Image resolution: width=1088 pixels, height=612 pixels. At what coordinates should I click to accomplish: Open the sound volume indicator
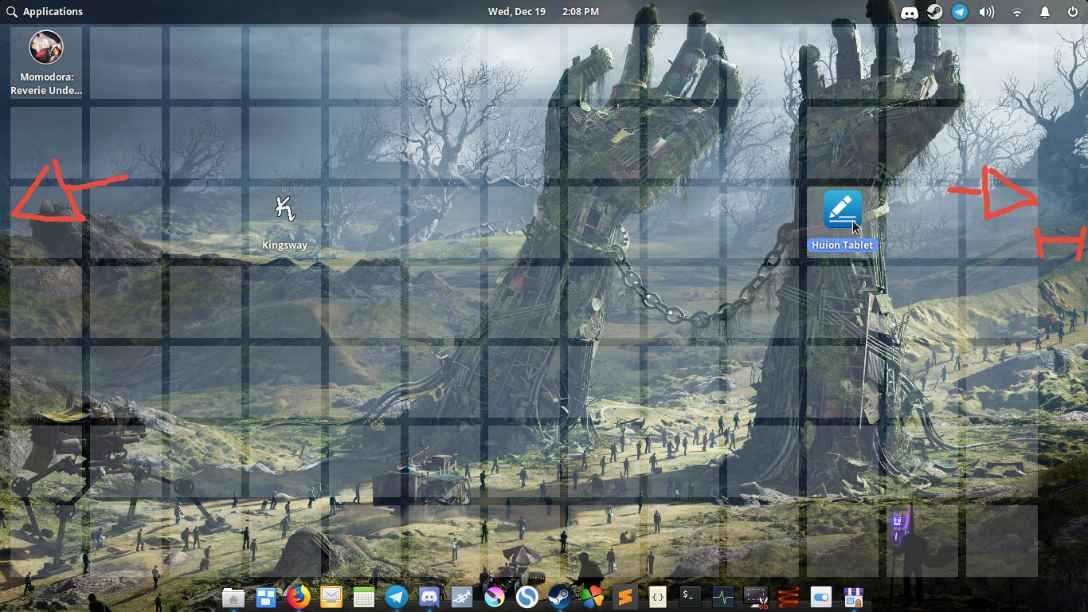[x=986, y=12]
